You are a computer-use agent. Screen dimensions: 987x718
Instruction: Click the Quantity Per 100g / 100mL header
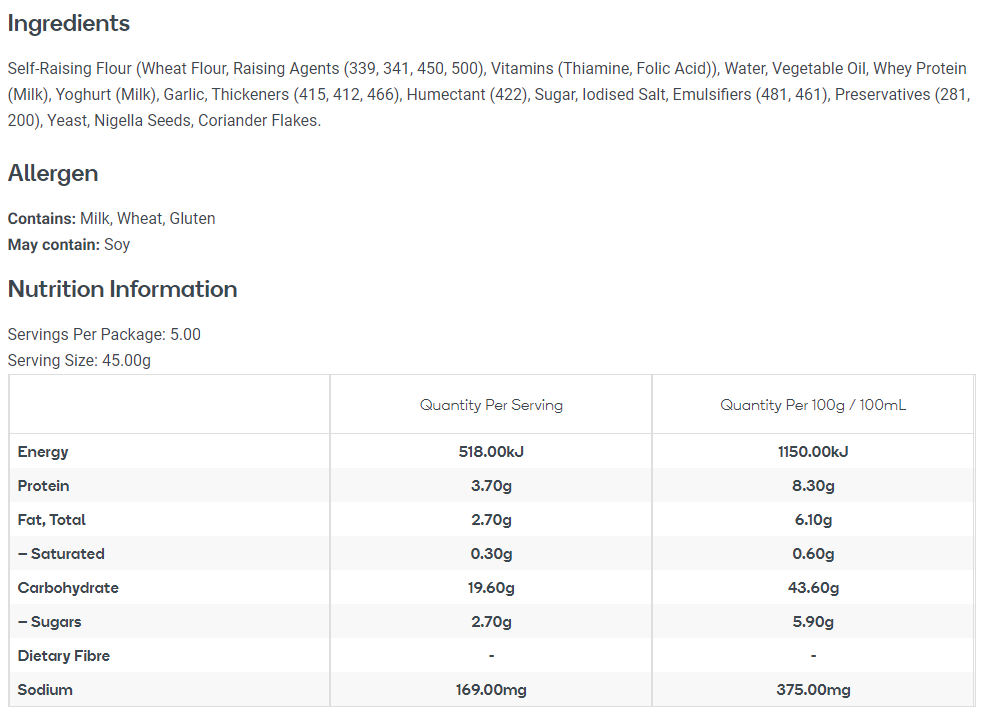click(x=813, y=405)
